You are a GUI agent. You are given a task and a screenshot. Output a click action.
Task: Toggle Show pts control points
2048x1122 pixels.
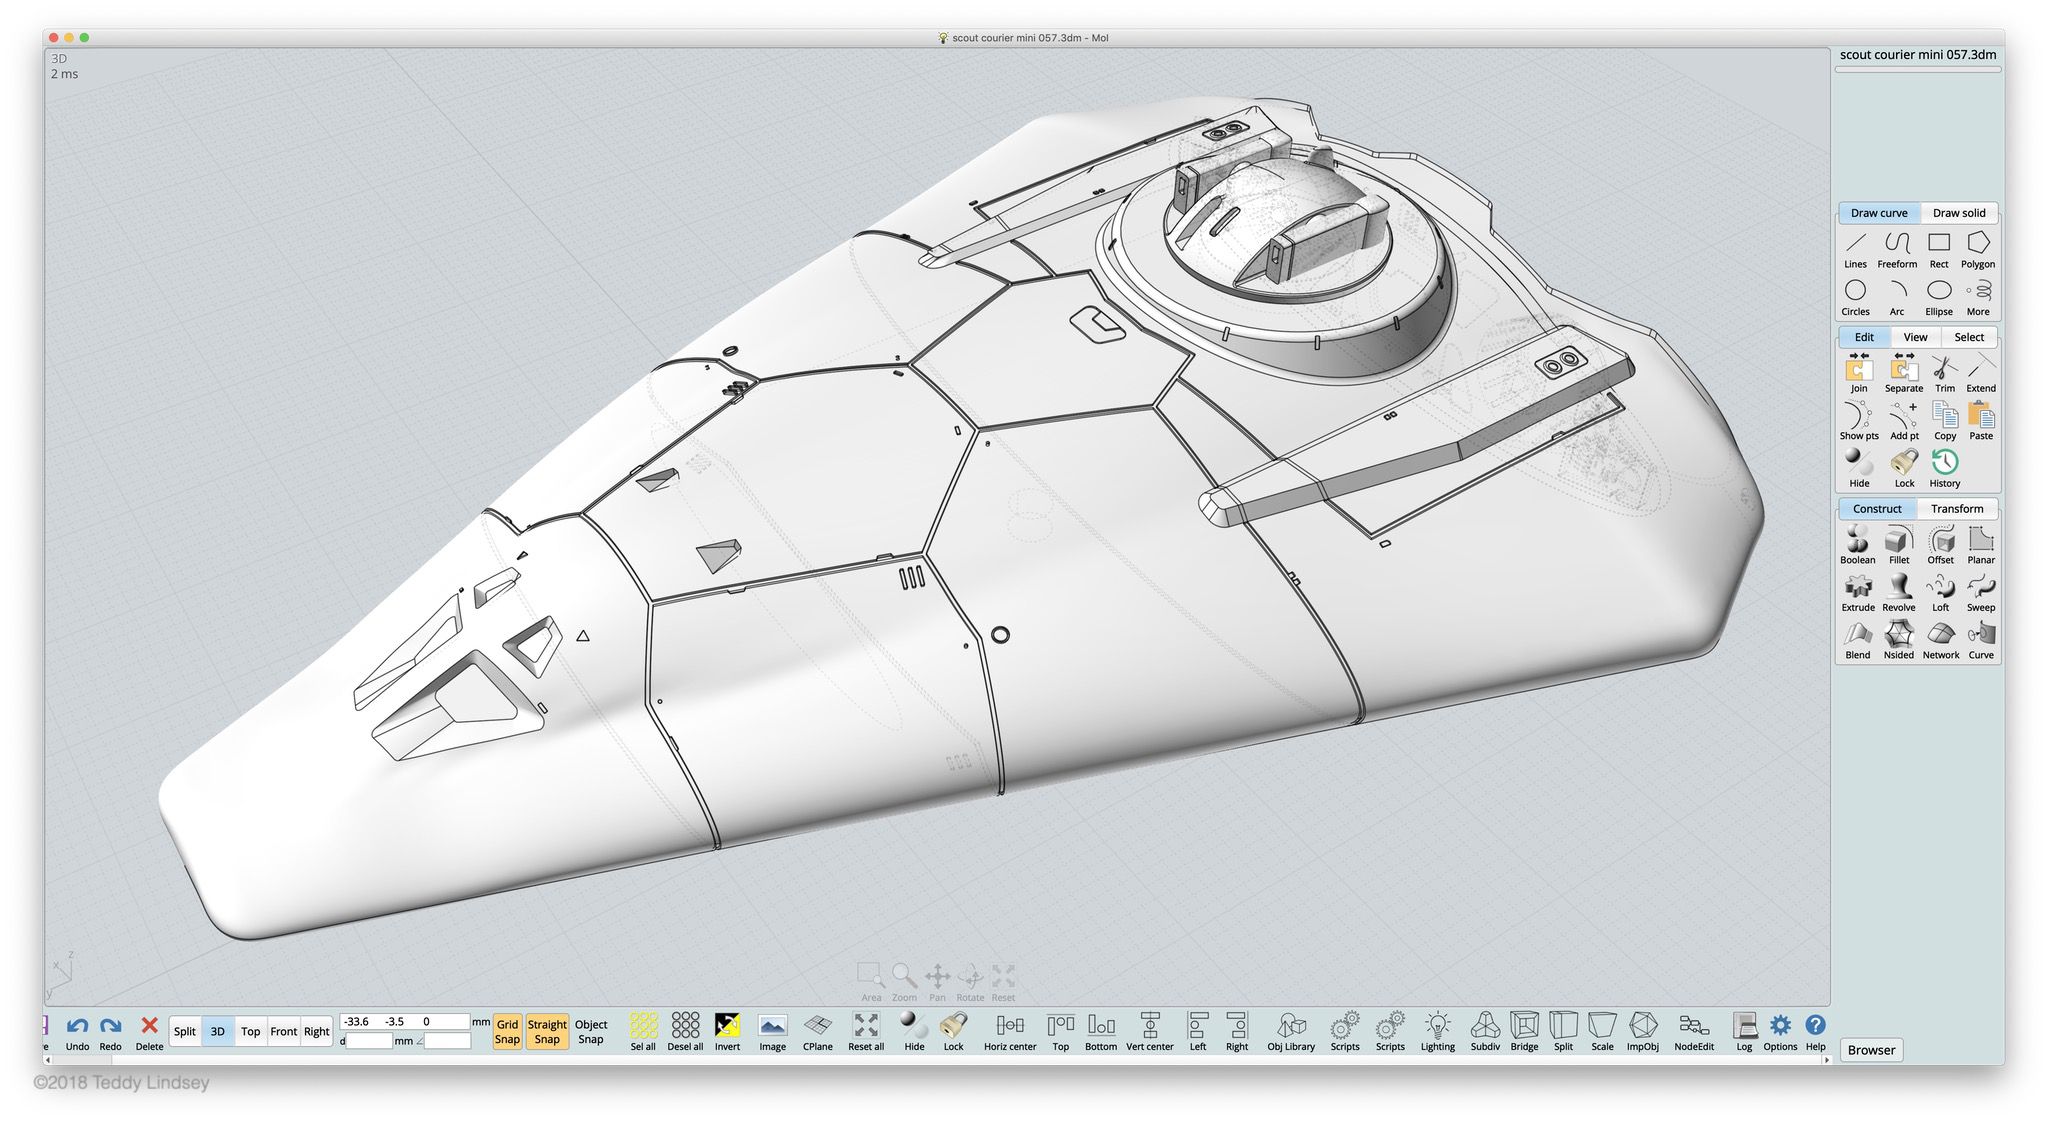(x=1859, y=421)
